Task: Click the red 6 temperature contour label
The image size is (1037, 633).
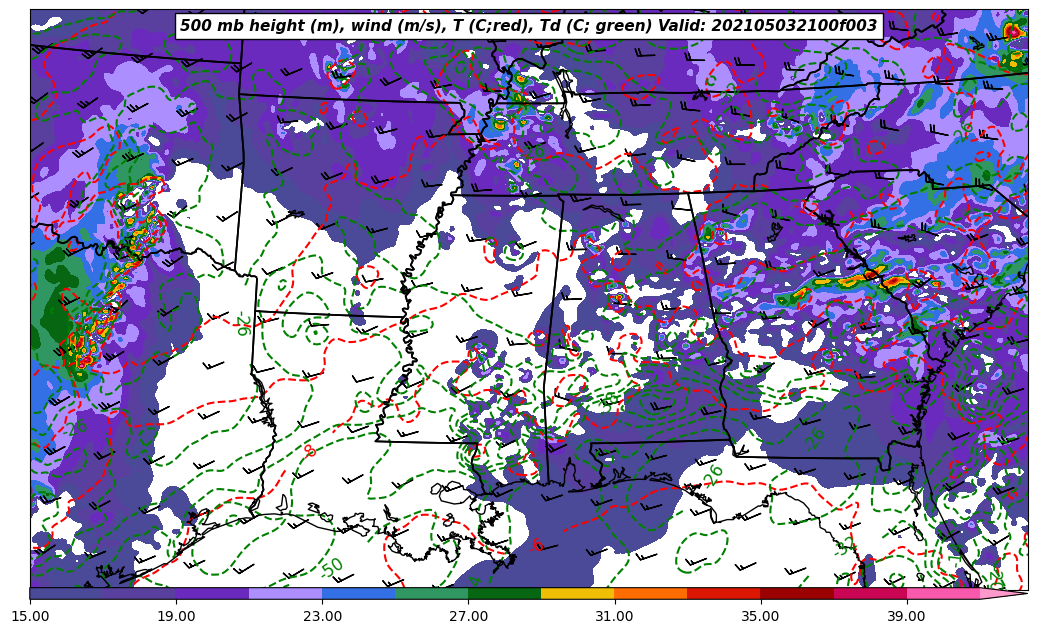Action: pos(538,546)
